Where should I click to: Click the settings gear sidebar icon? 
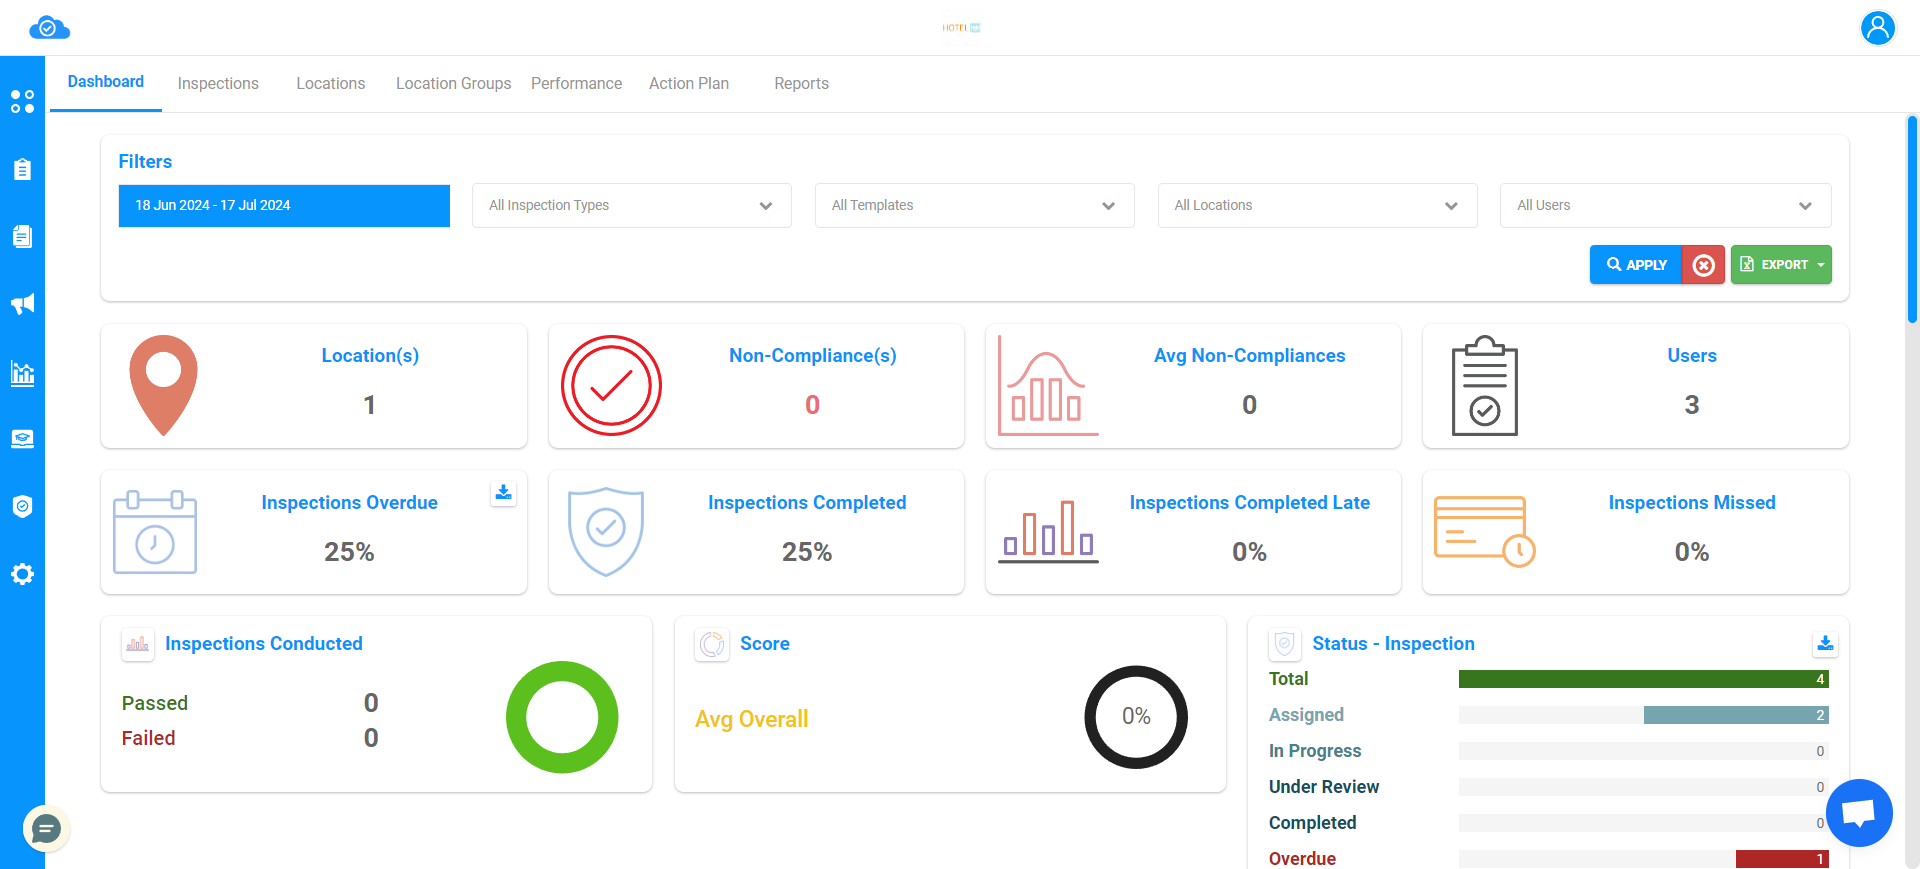22,574
